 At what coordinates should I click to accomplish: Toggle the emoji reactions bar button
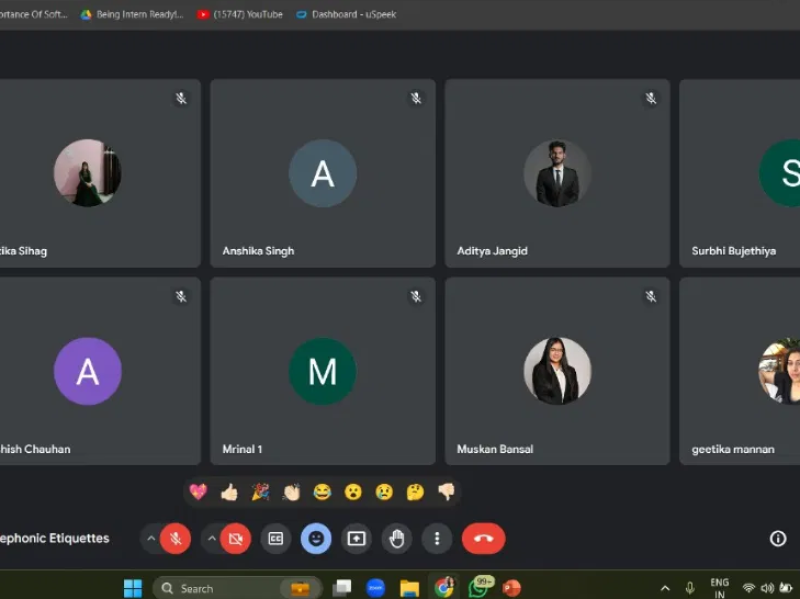pyautogui.click(x=316, y=538)
